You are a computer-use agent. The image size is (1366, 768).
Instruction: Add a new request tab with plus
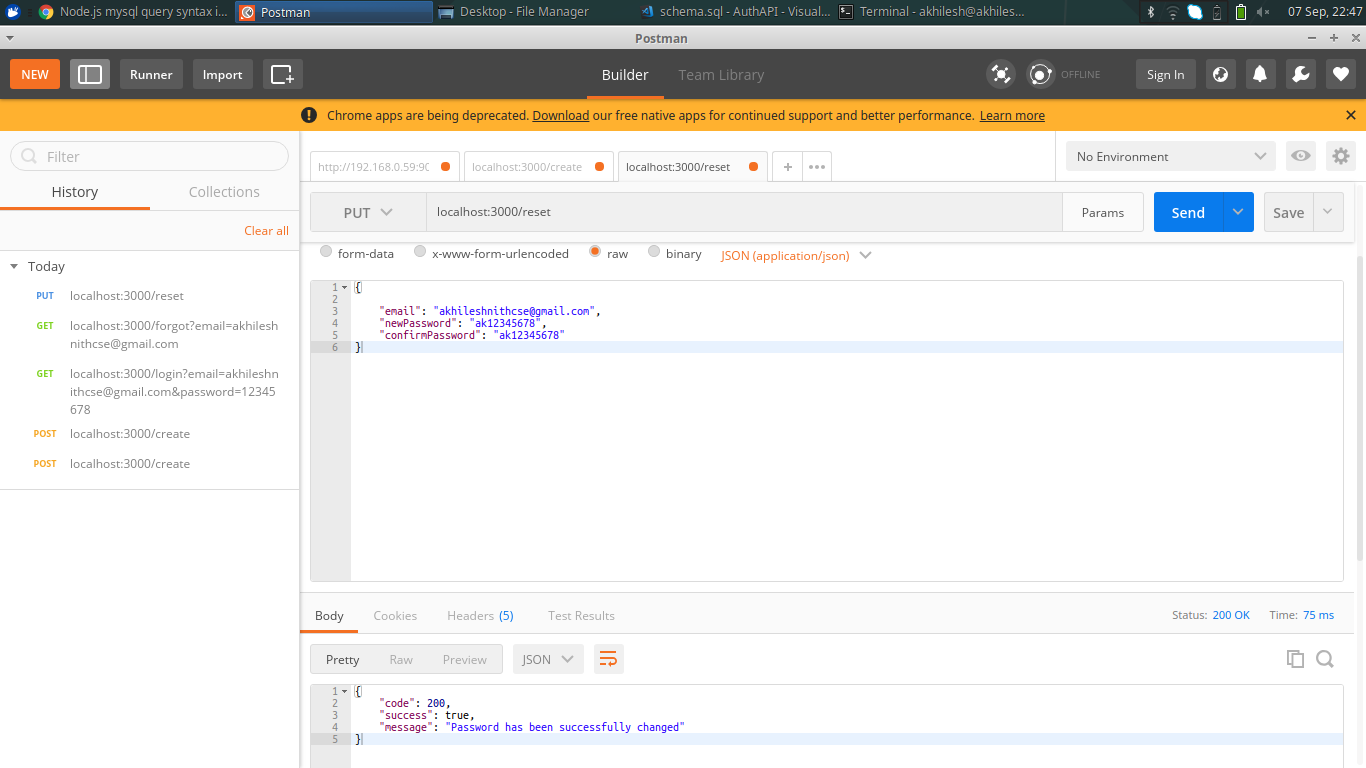788,167
